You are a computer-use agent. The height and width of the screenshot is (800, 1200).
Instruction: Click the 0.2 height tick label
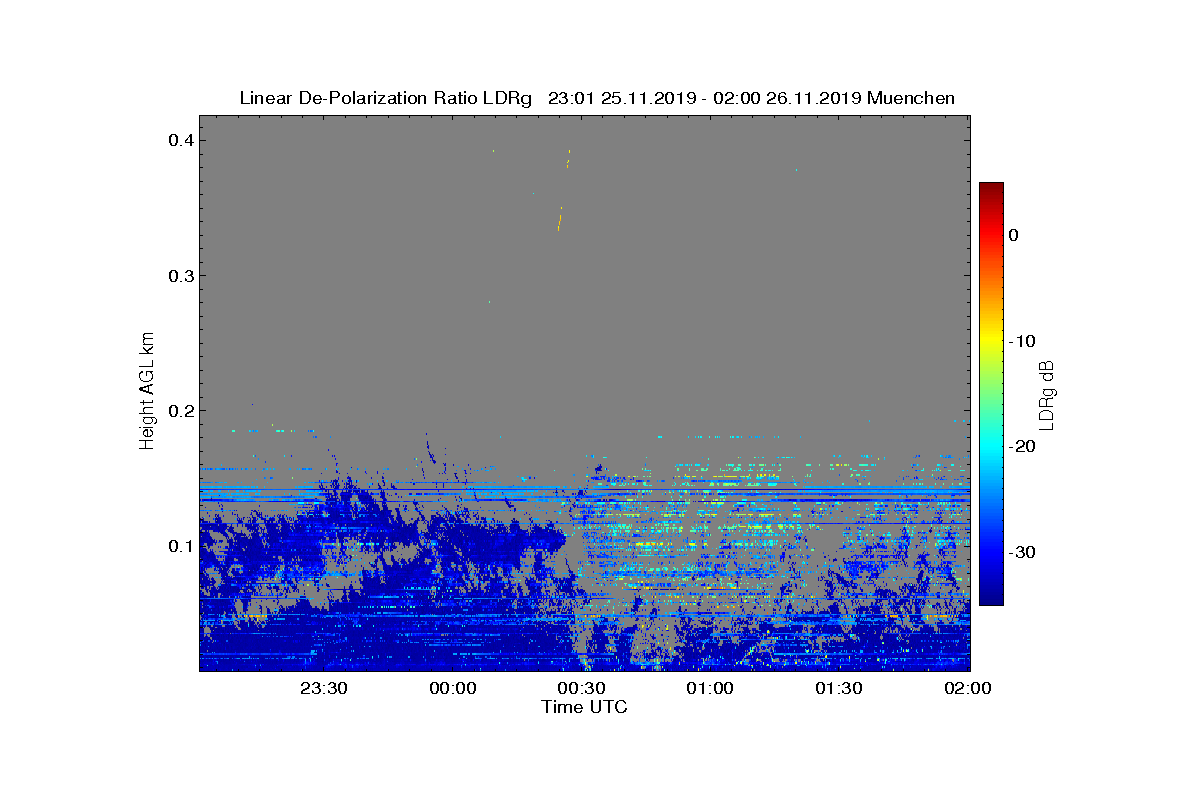tap(180, 410)
